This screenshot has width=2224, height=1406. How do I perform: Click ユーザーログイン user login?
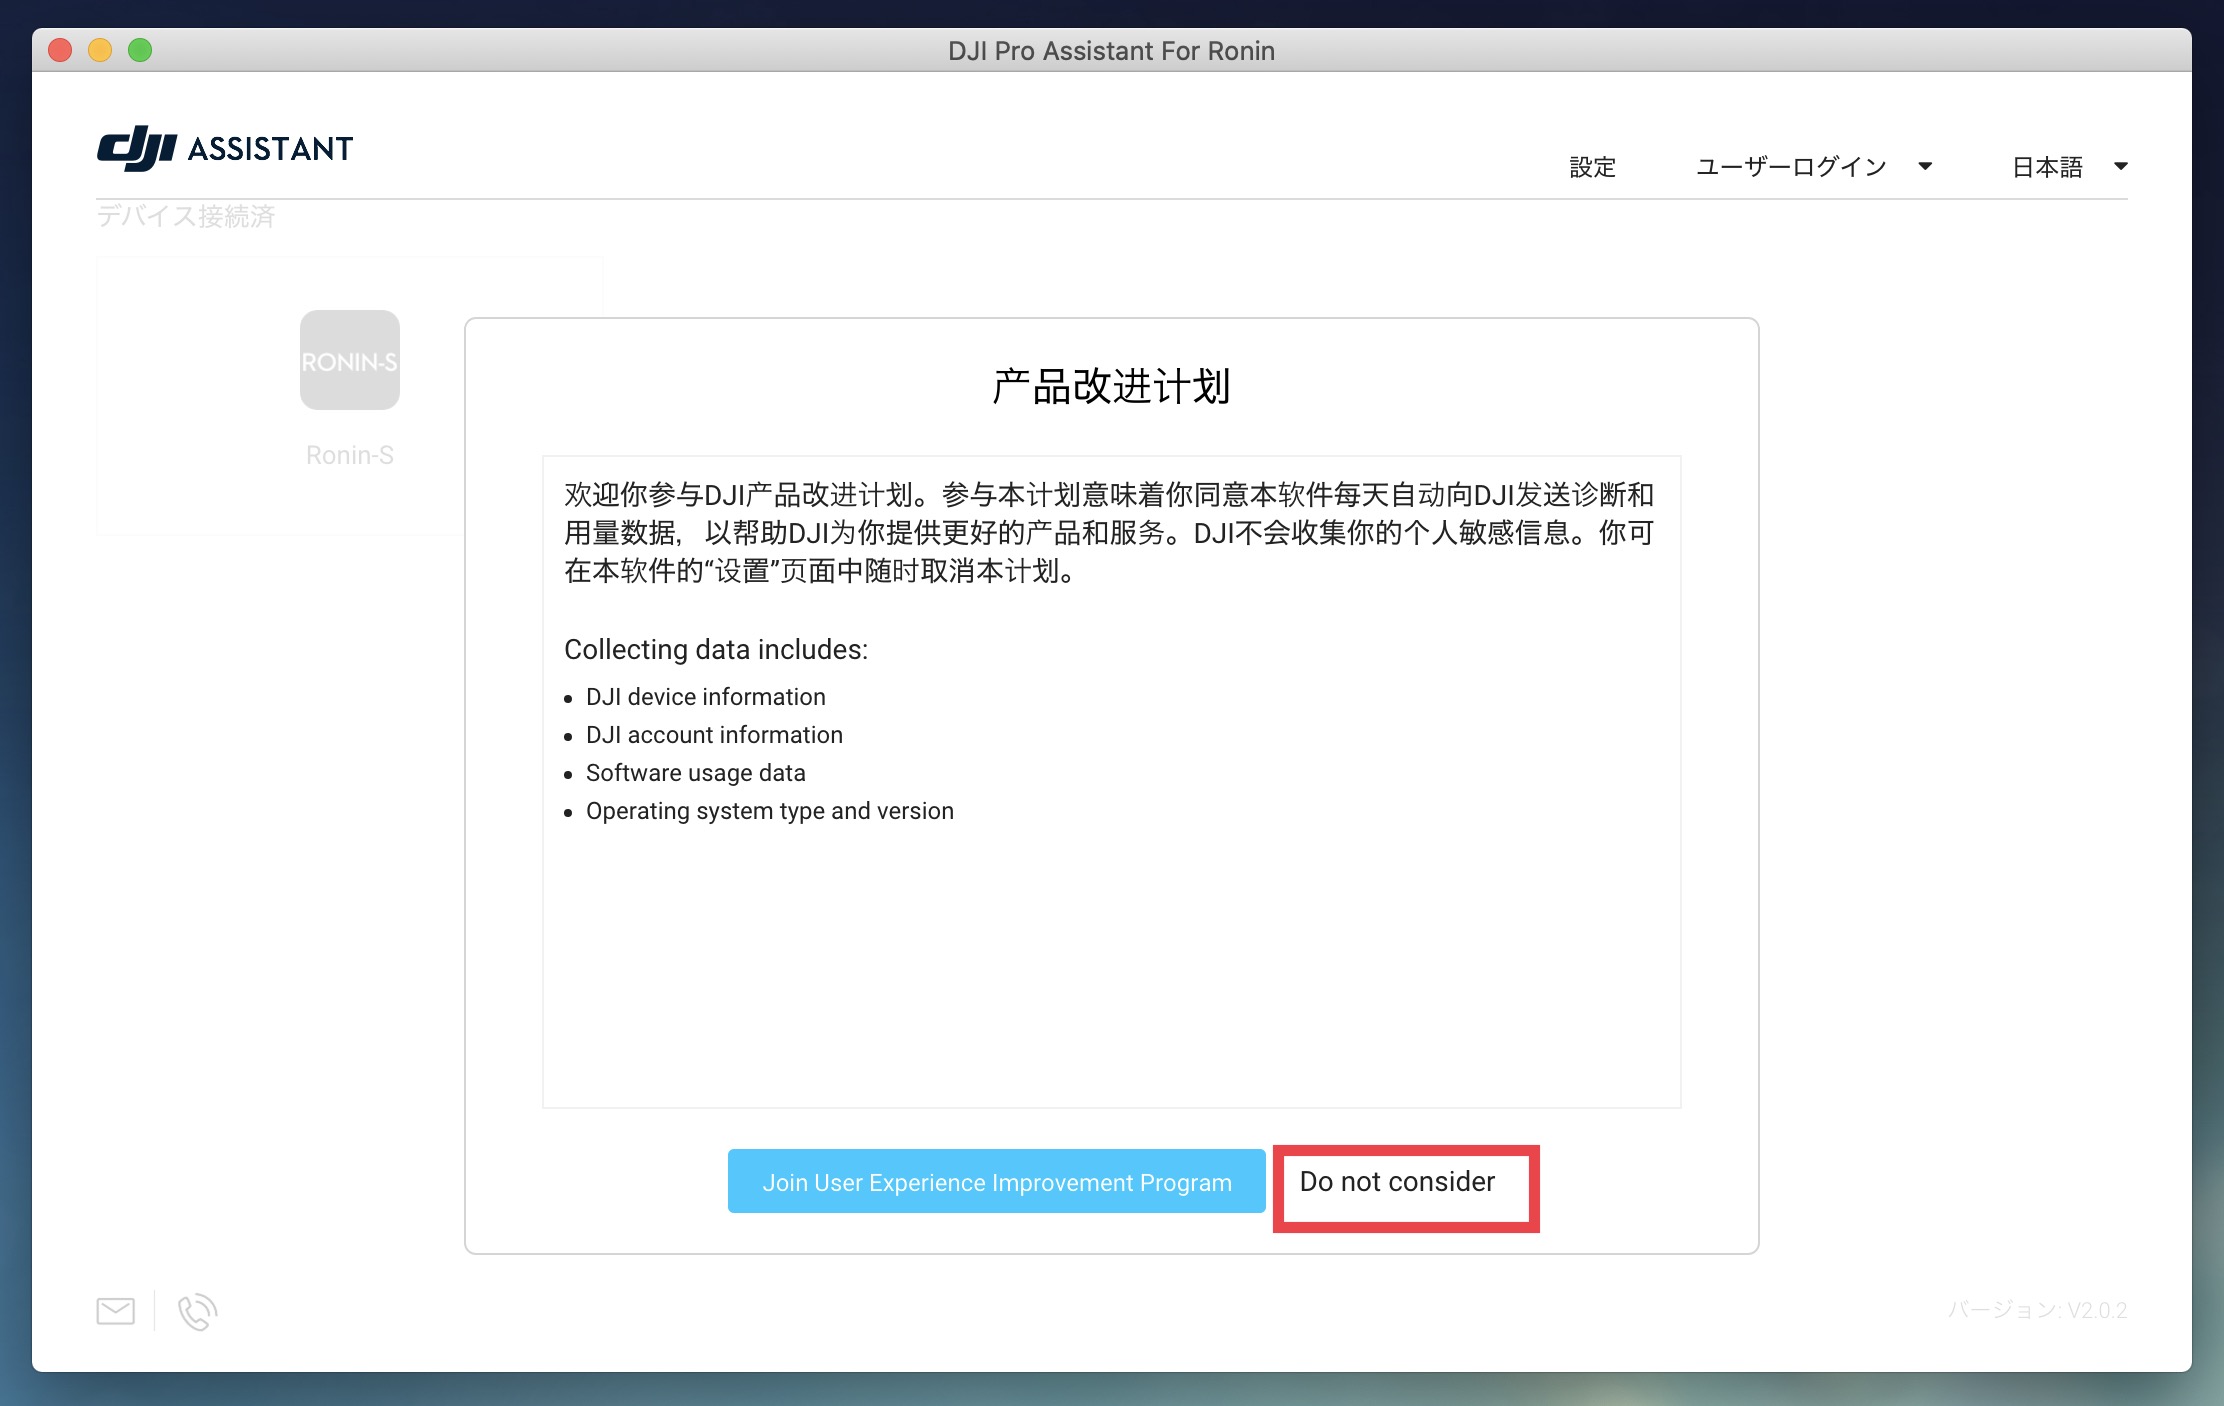click(1790, 167)
